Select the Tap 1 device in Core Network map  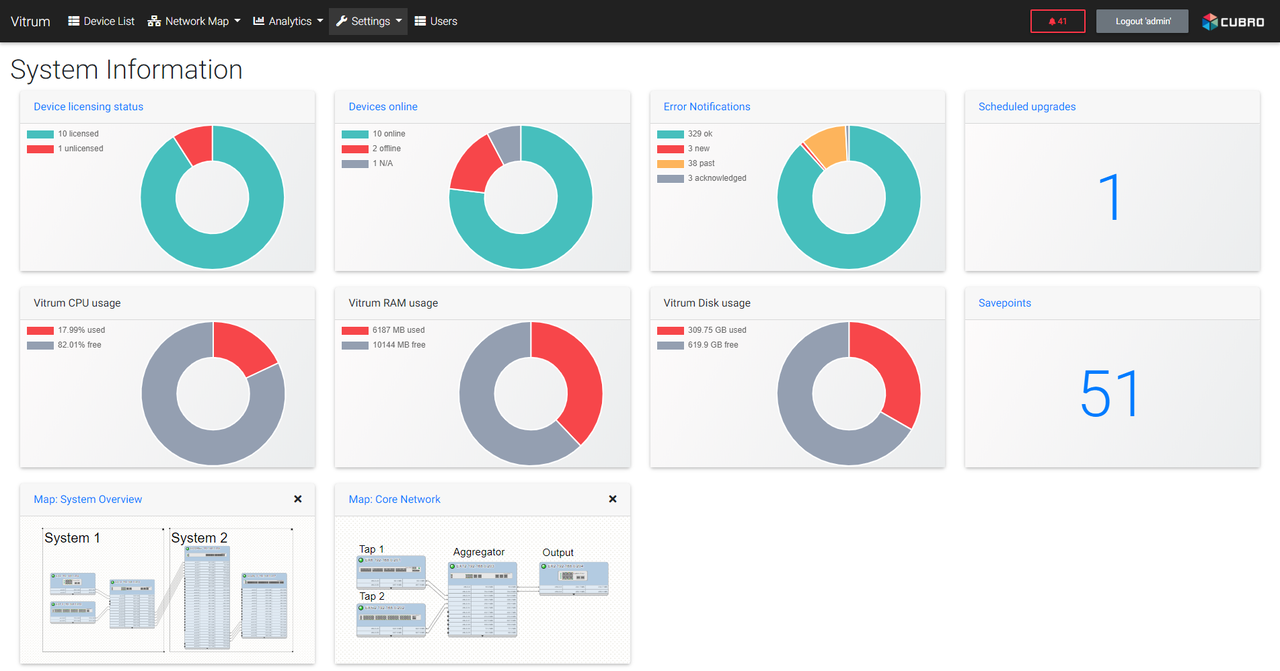pos(392,574)
